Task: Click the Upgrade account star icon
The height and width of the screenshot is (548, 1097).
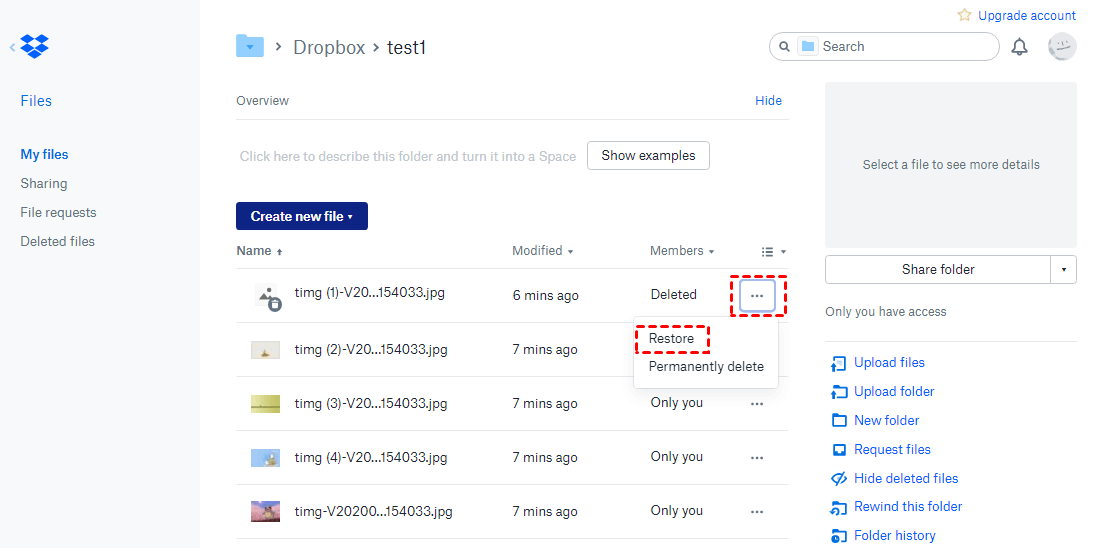Action: (x=964, y=15)
